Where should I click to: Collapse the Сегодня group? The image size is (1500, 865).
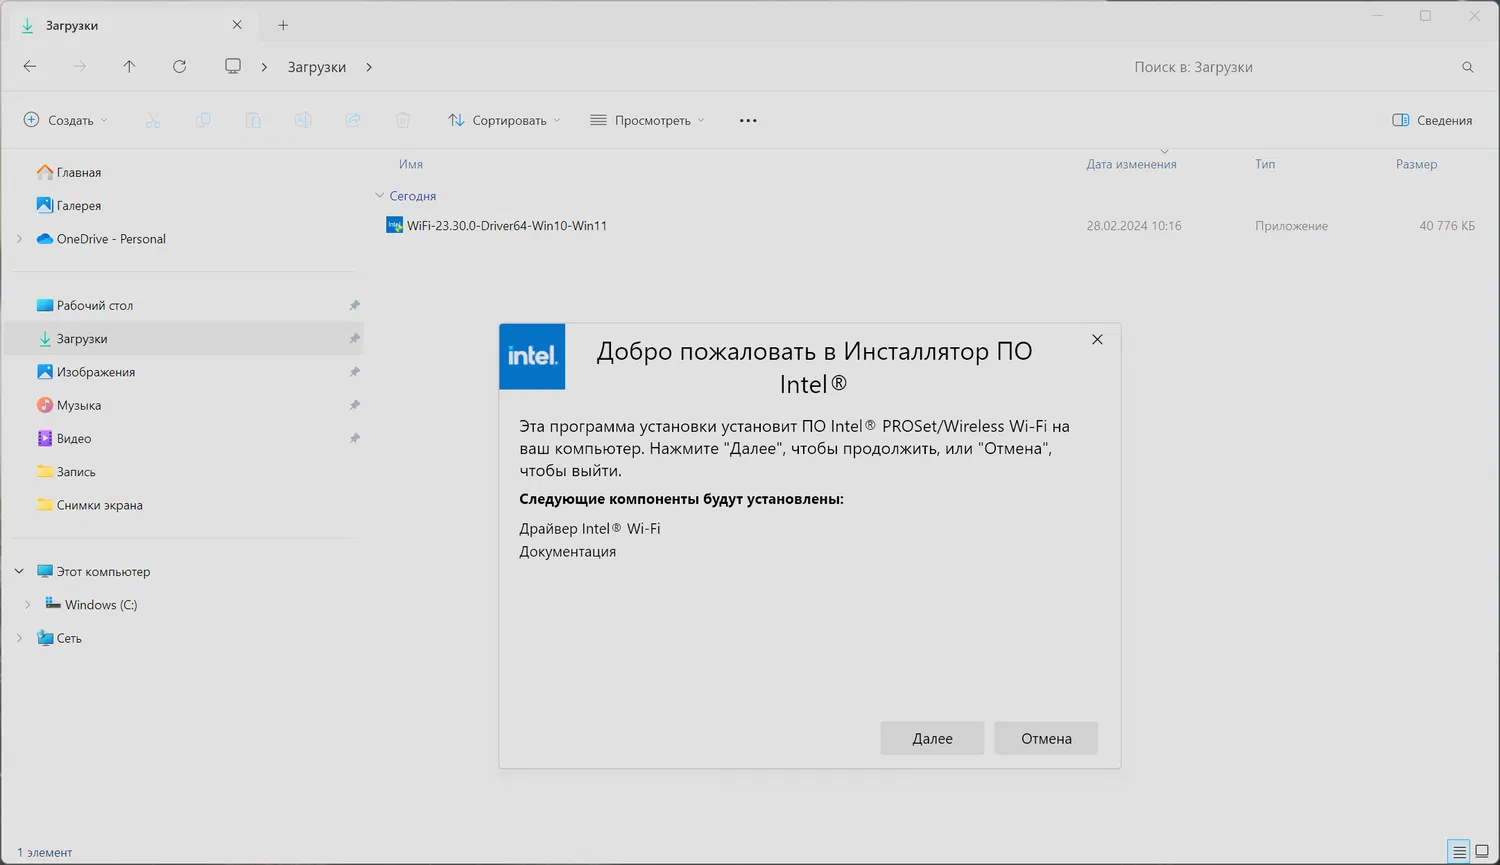click(379, 196)
